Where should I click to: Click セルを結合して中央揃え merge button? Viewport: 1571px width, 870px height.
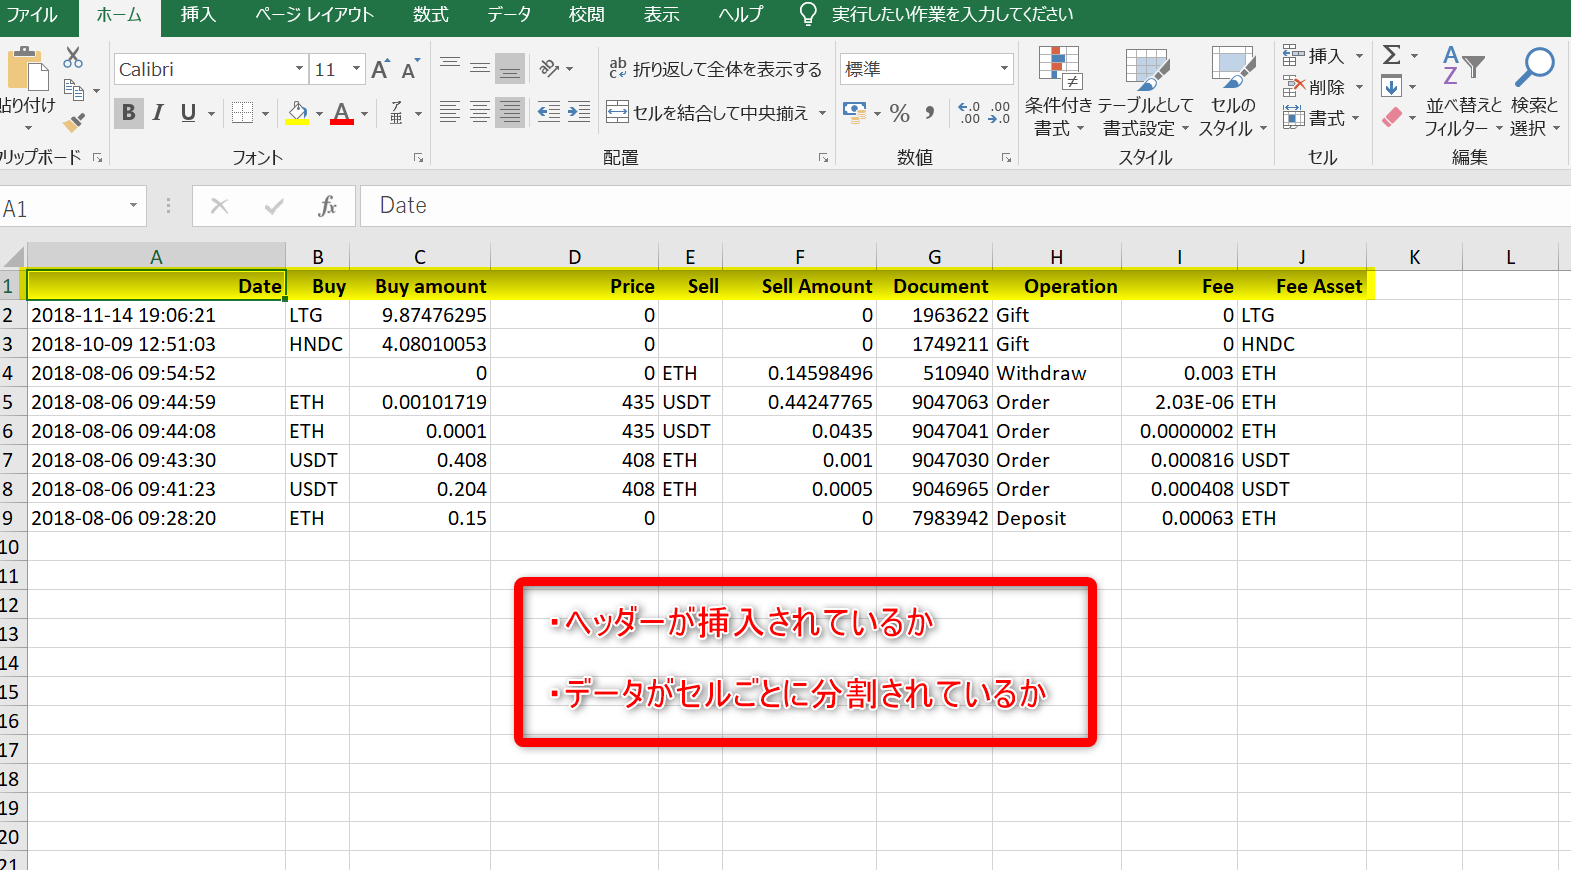(708, 112)
